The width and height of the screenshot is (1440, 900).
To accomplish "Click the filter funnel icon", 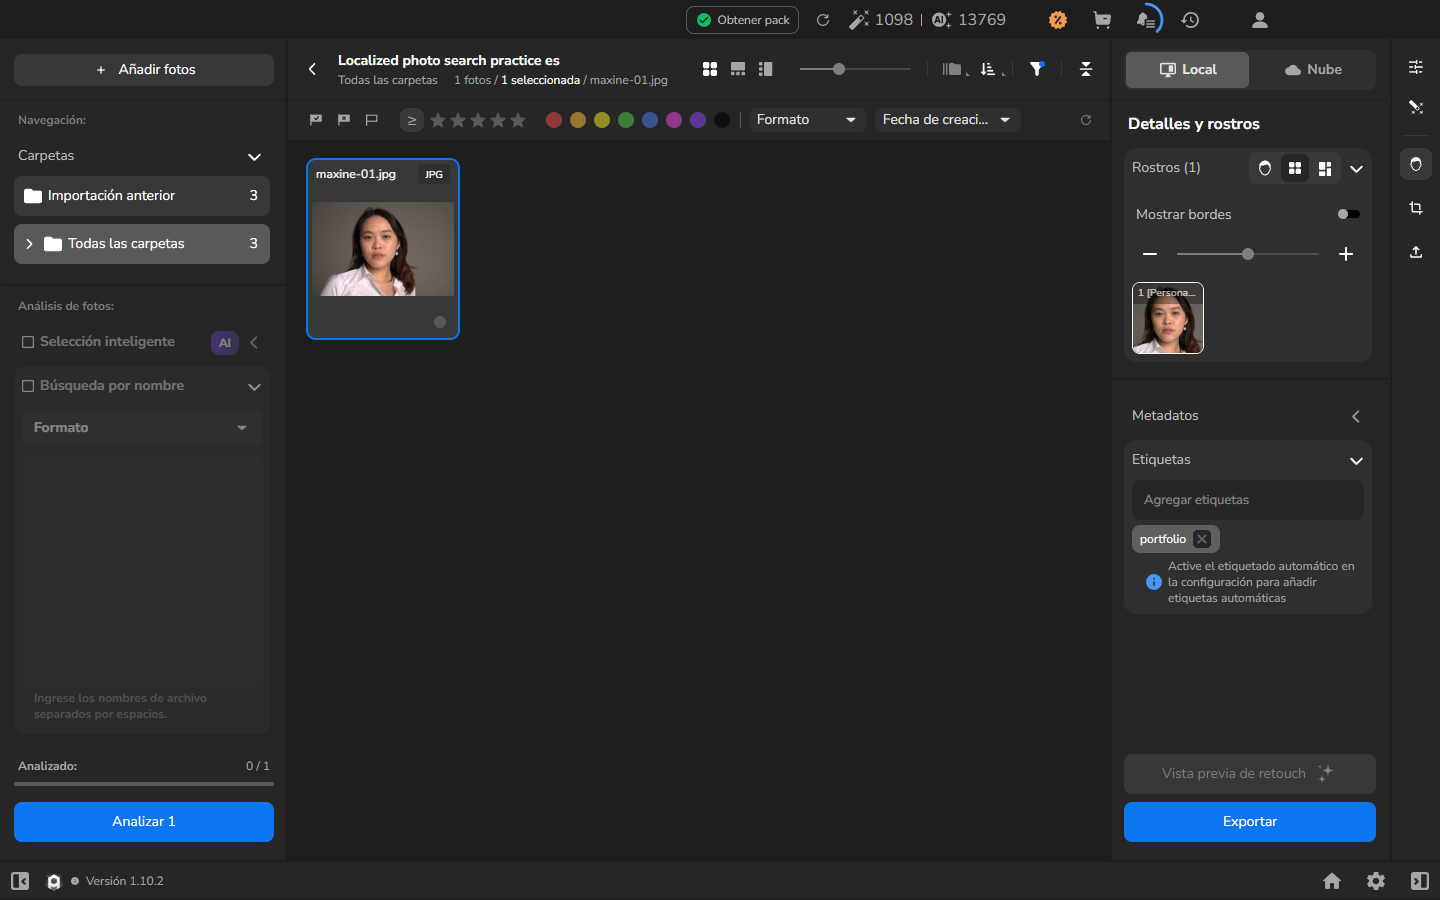I will [1037, 69].
